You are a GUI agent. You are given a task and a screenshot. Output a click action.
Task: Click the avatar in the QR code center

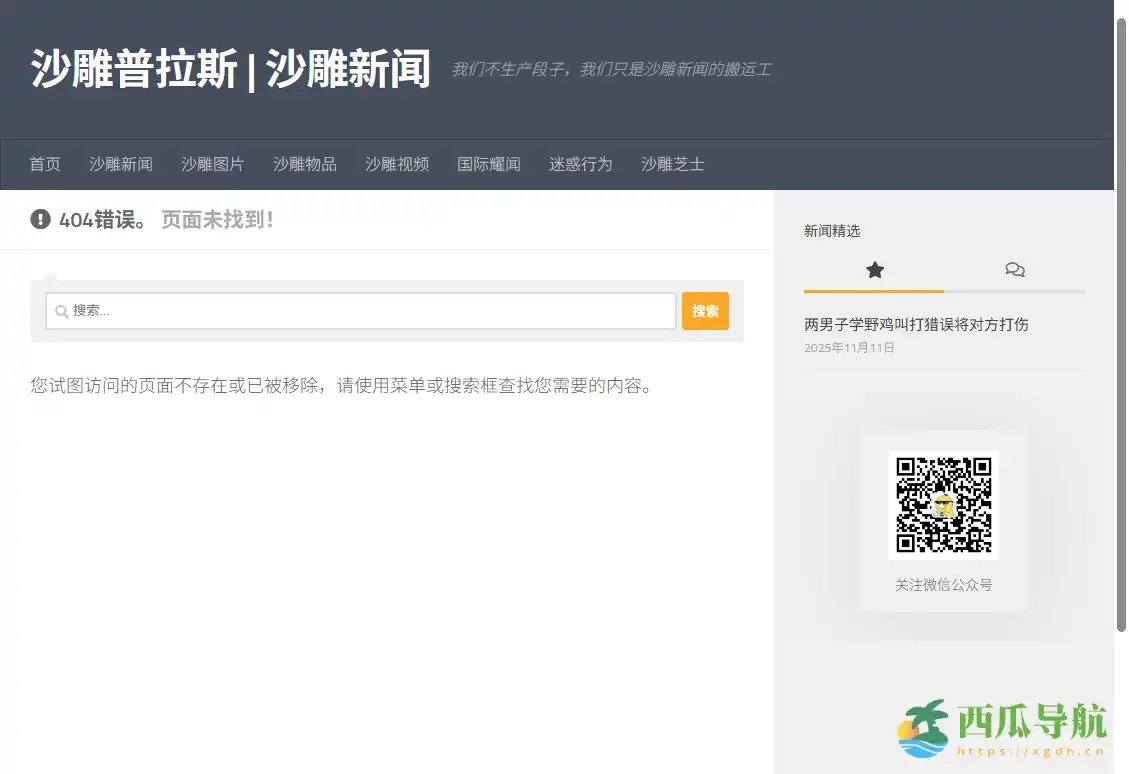point(943,504)
